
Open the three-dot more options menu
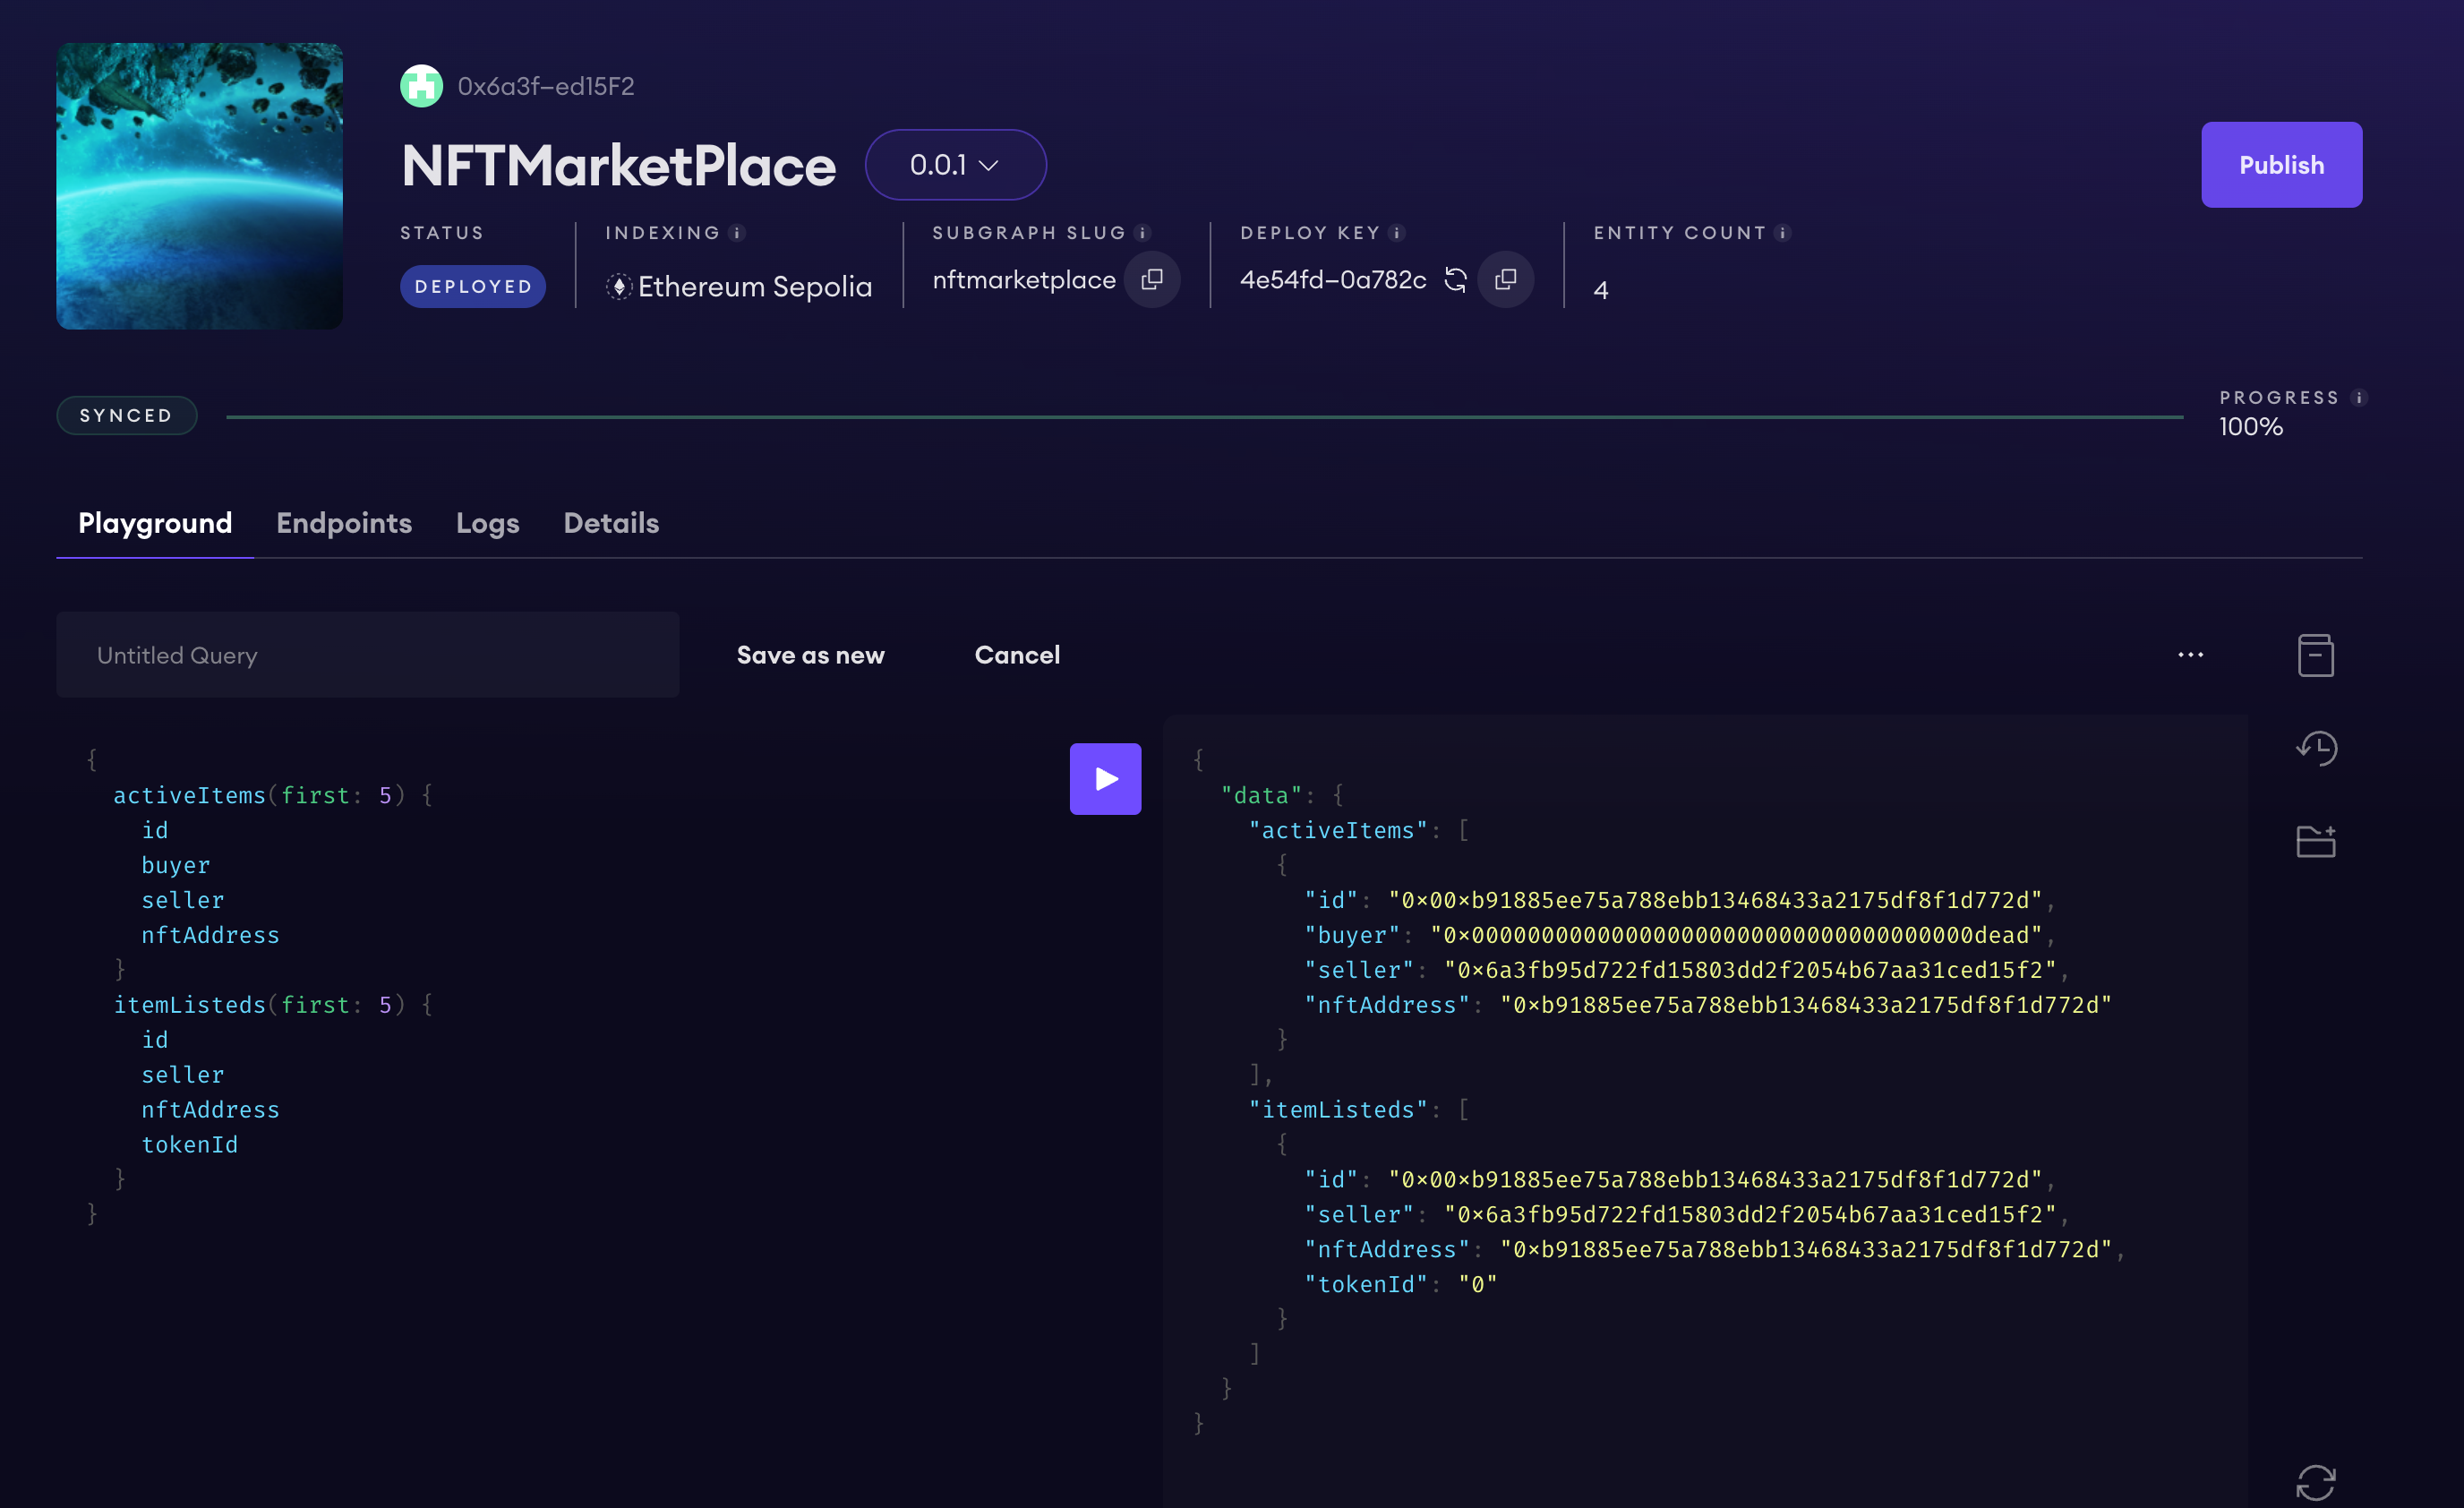point(2190,655)
